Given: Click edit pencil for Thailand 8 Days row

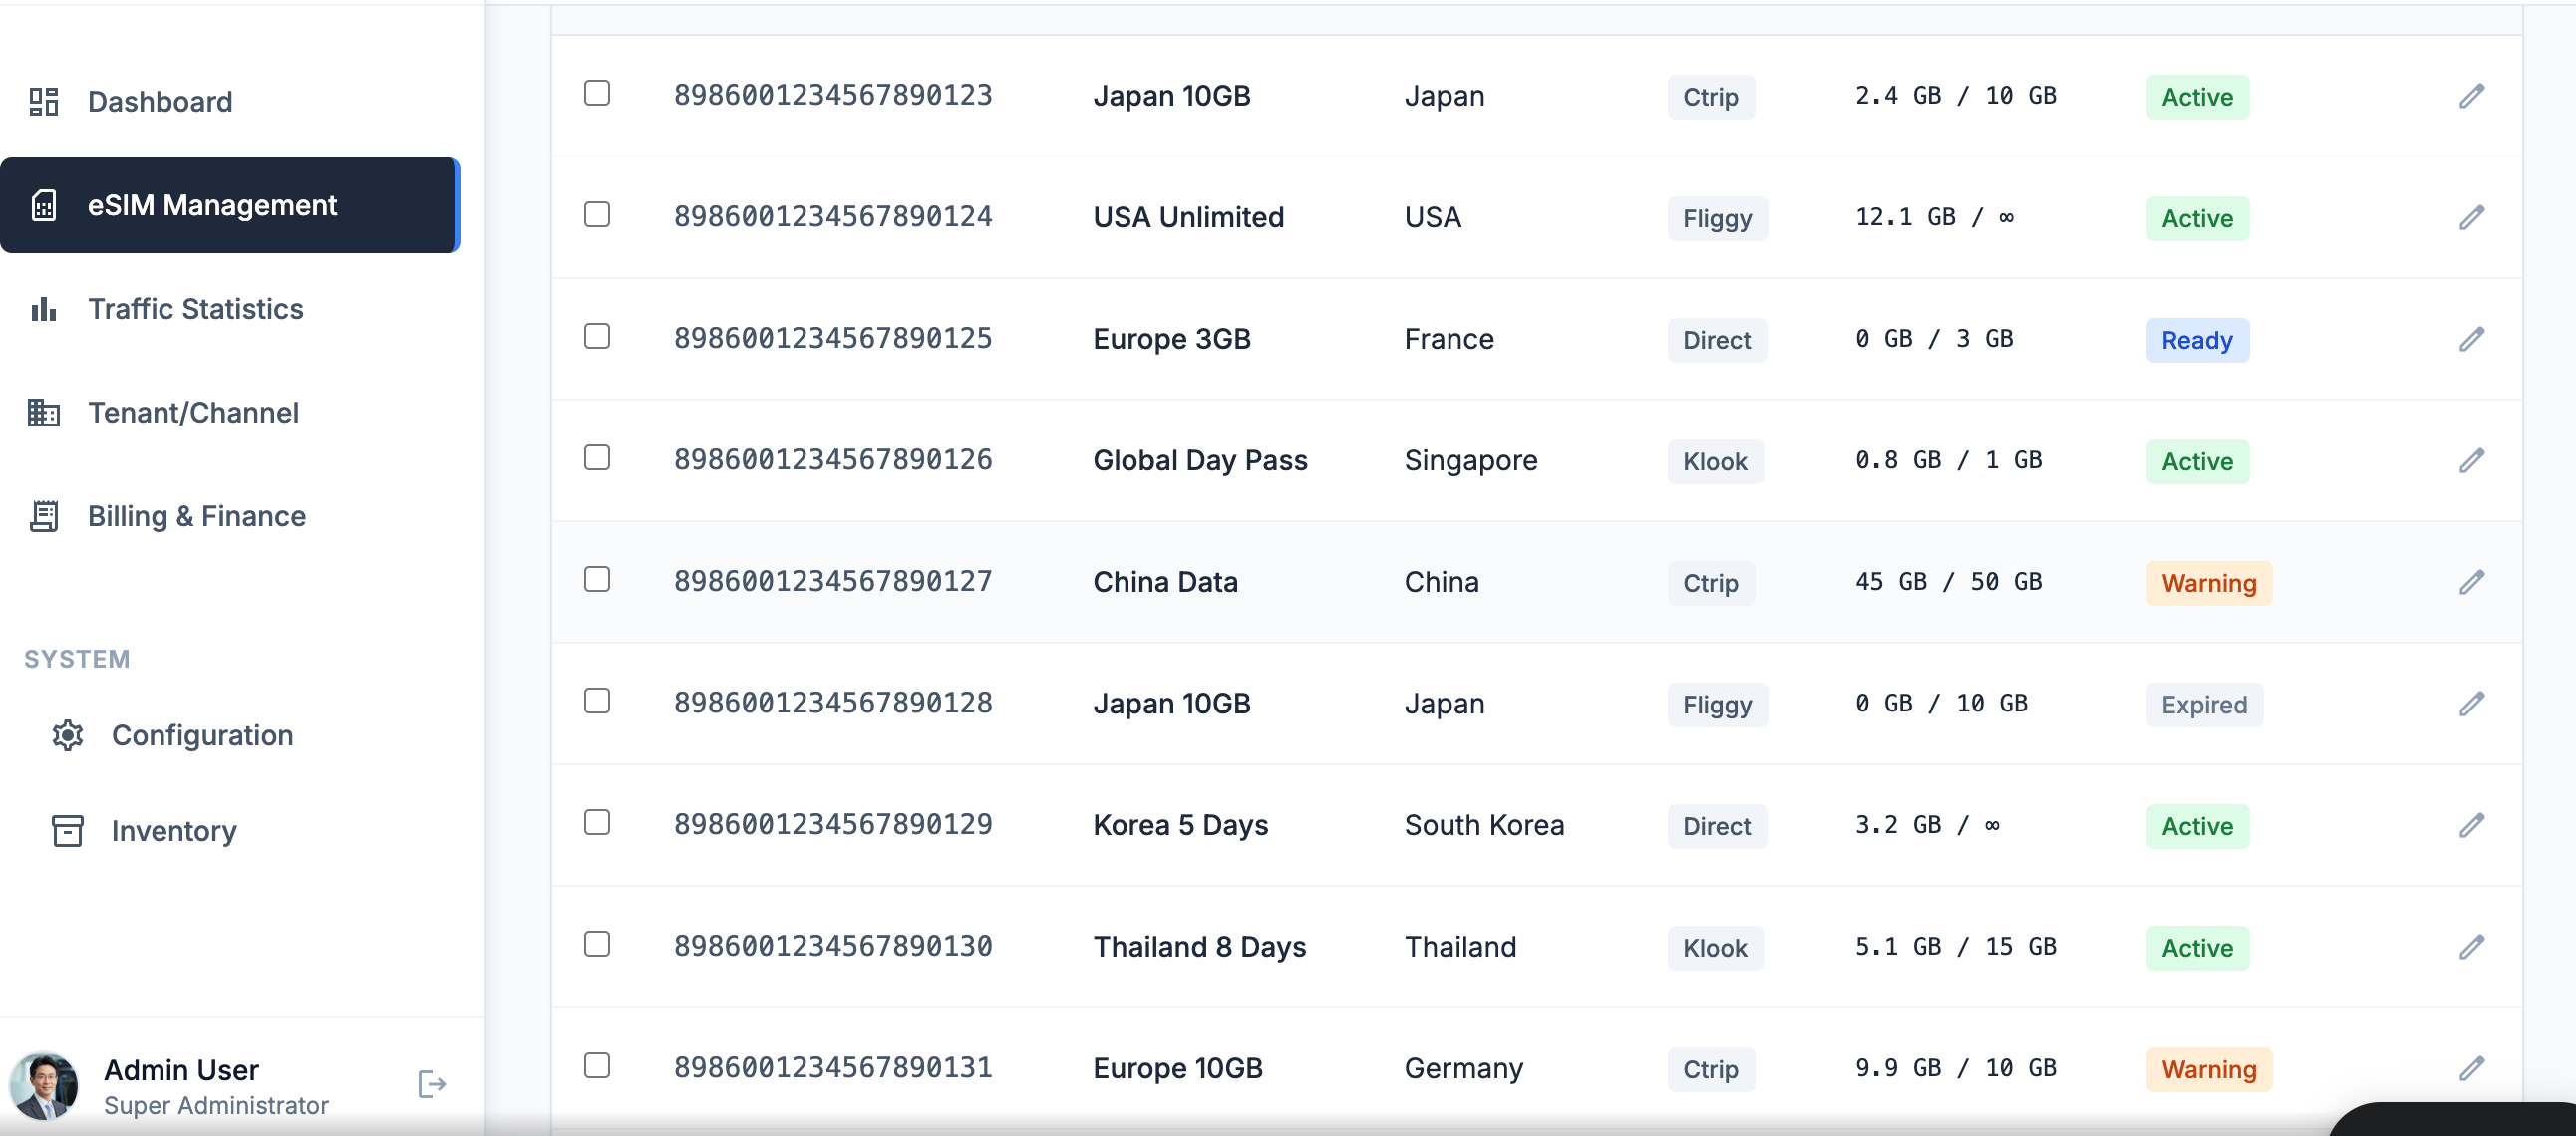Looking at the screenshot, I should (2471, 947).
